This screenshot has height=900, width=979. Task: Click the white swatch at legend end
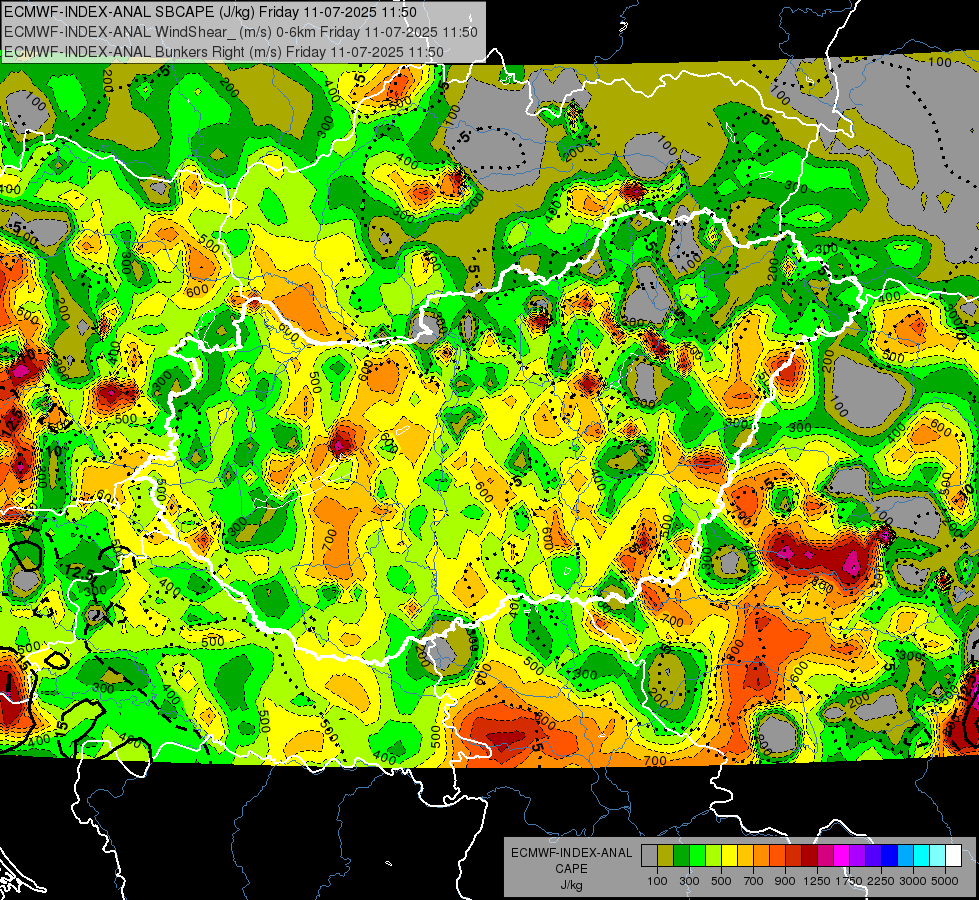[x=953, y=855]
